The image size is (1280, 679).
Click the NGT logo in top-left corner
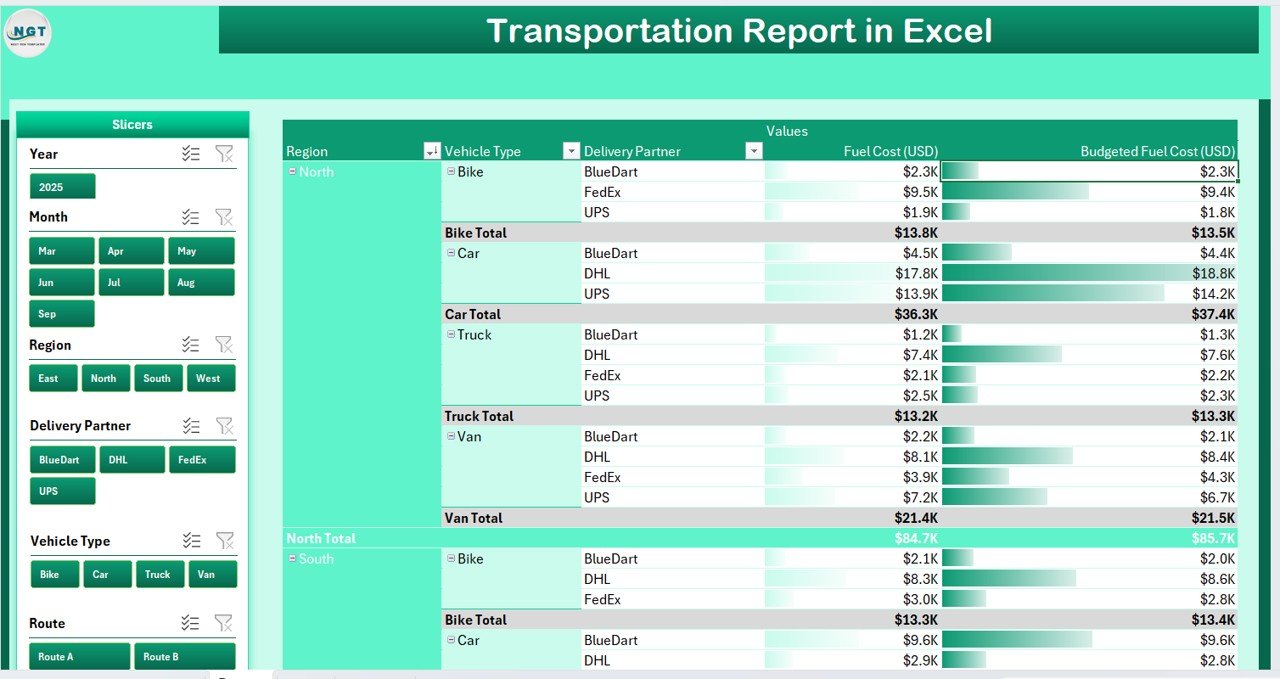(27, 33)
